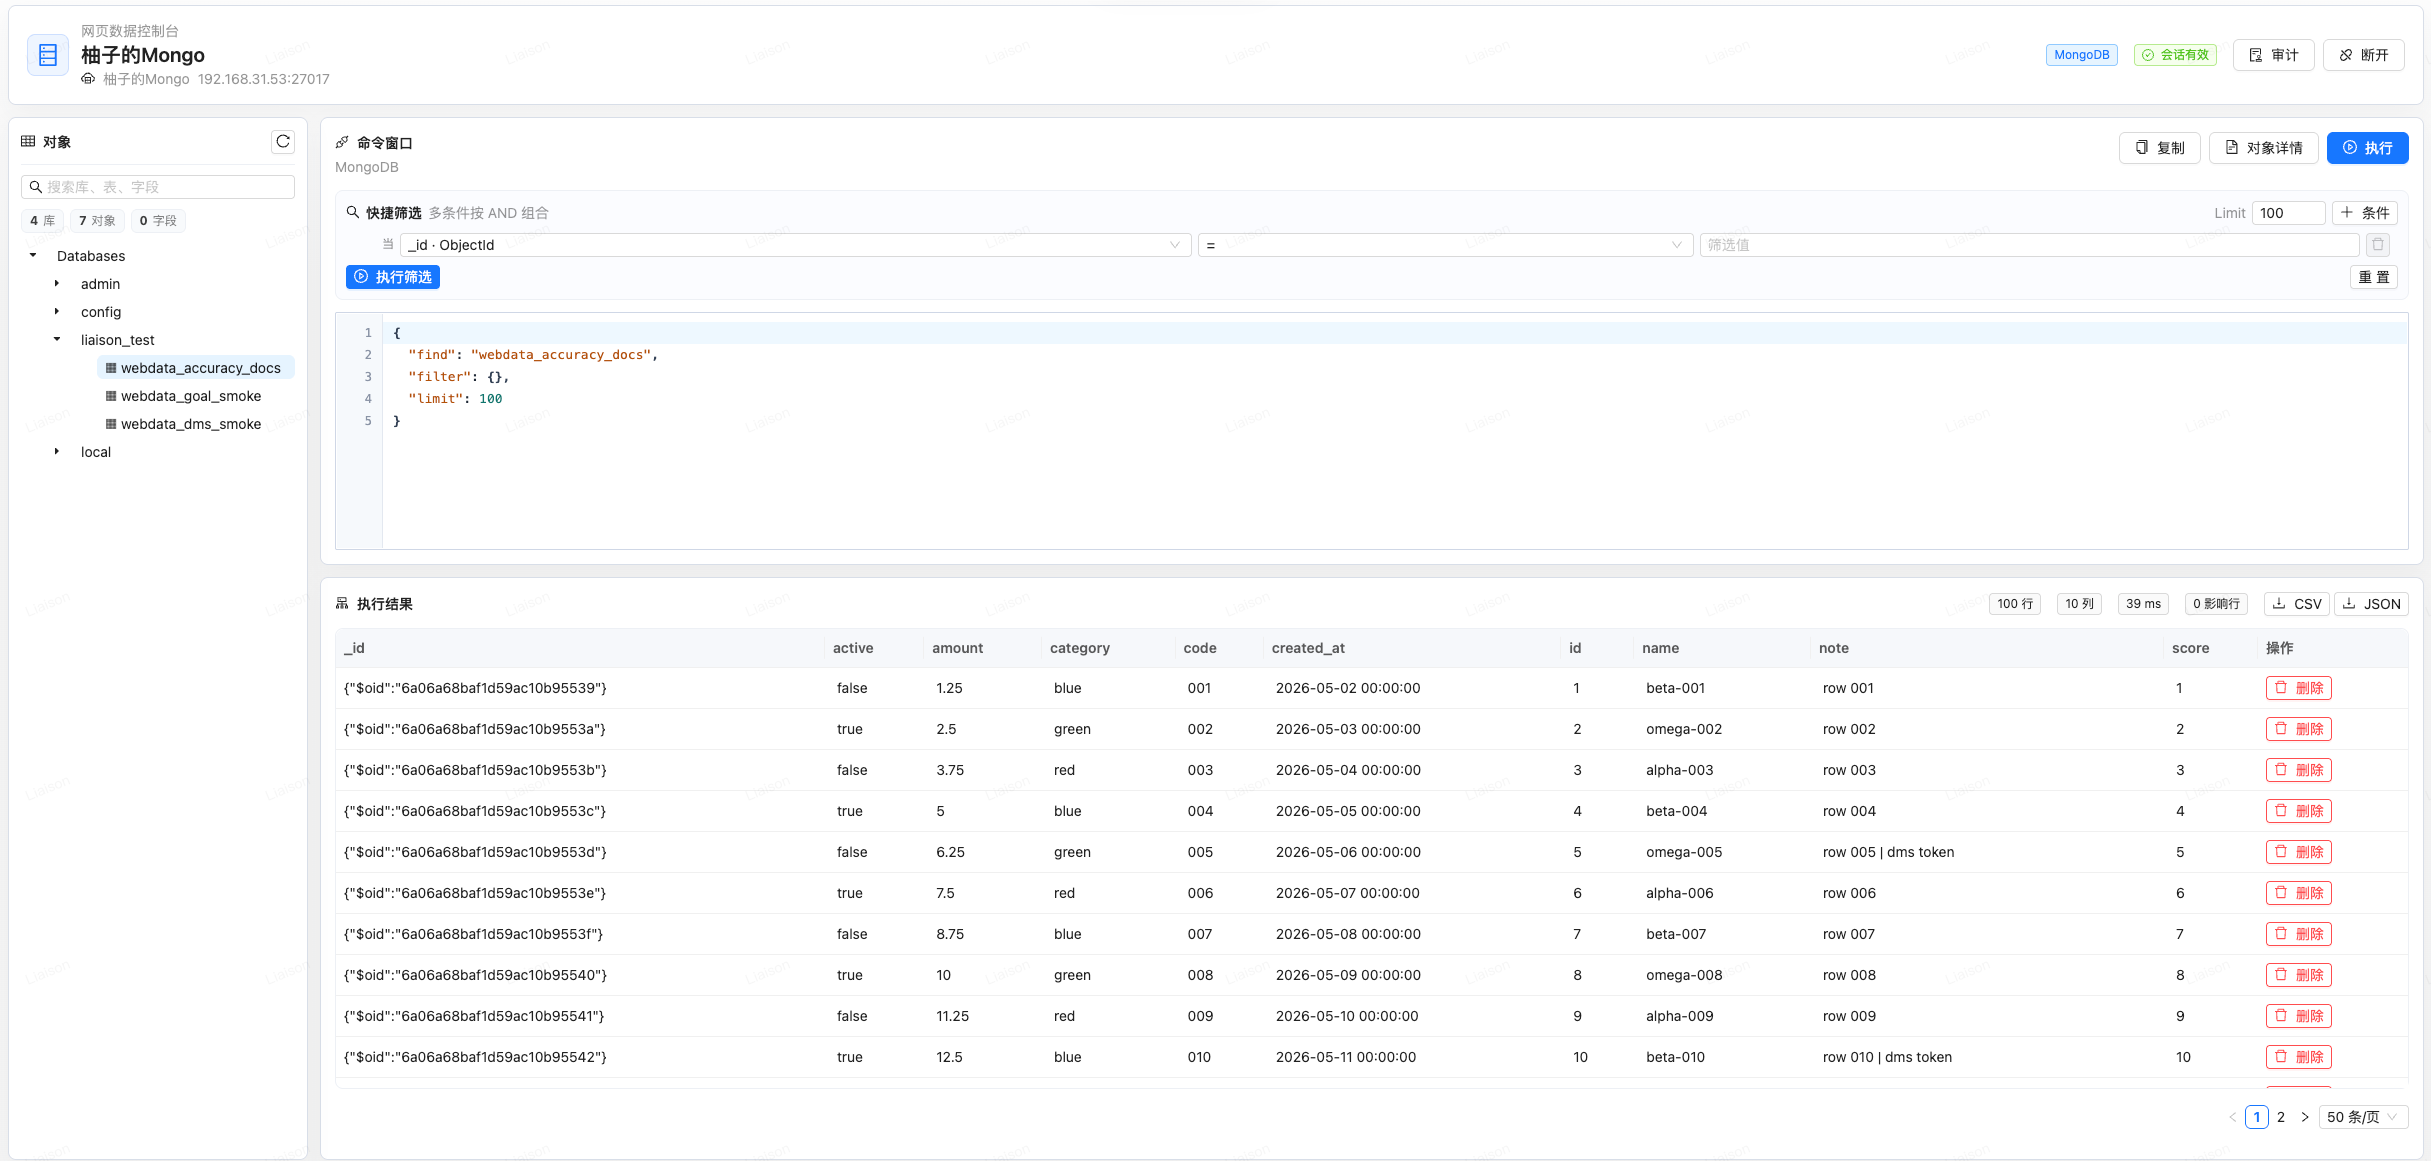Click the 100 行 row count badge

click(x=2015, y=604)
